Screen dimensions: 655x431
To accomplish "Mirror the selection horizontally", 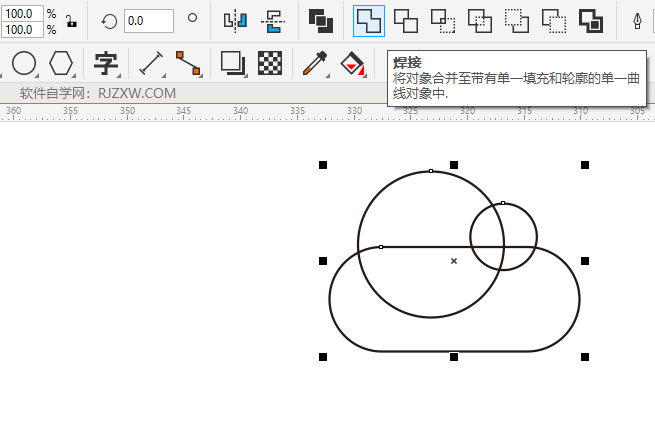I will [x=234, y=20].
